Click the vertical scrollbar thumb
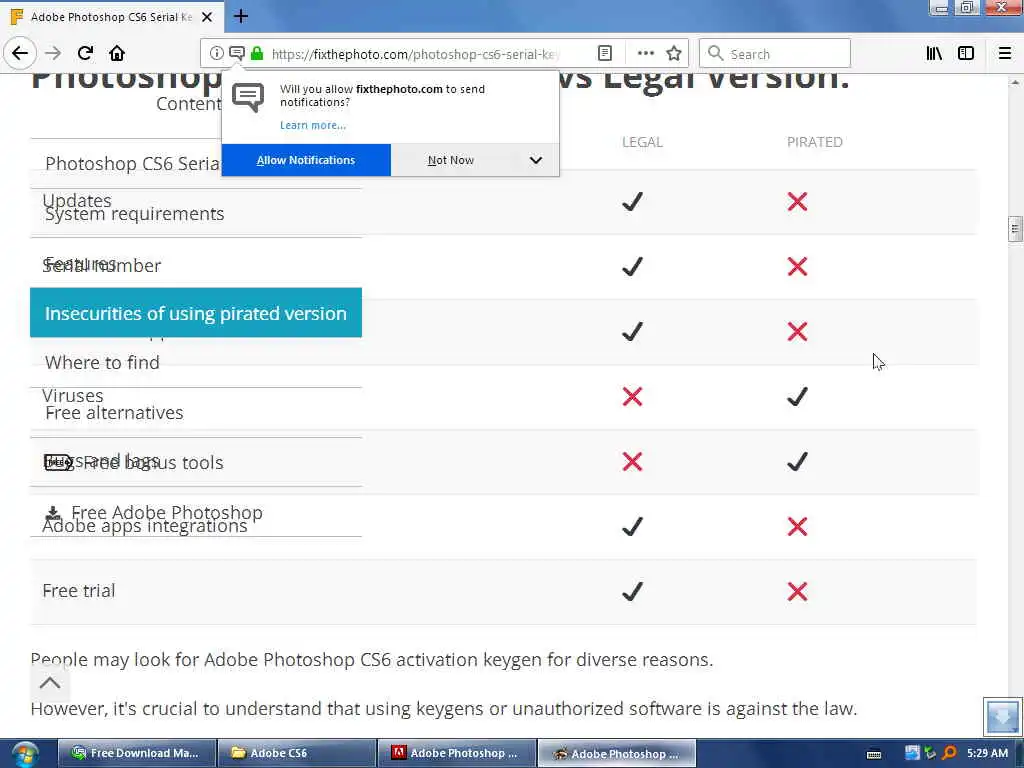The image size is (1024, 768). click(x=1015, y=229)
